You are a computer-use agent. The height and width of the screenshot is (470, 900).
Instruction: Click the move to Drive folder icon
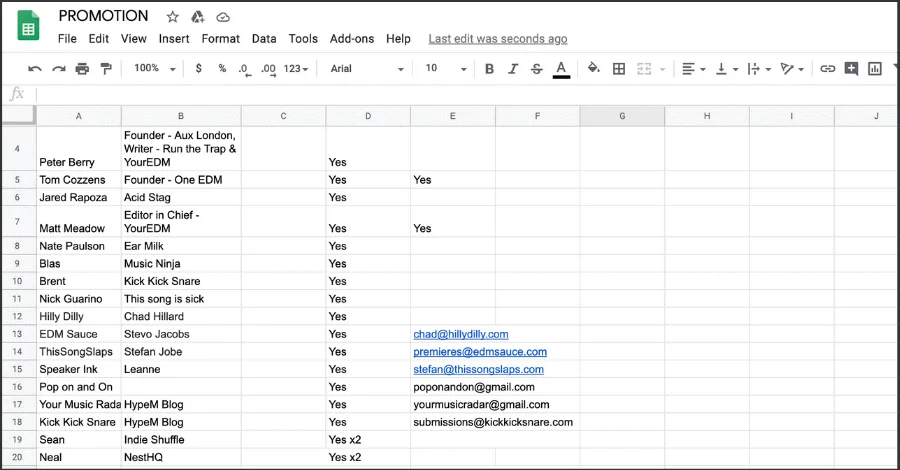click(x=197, y=17)
